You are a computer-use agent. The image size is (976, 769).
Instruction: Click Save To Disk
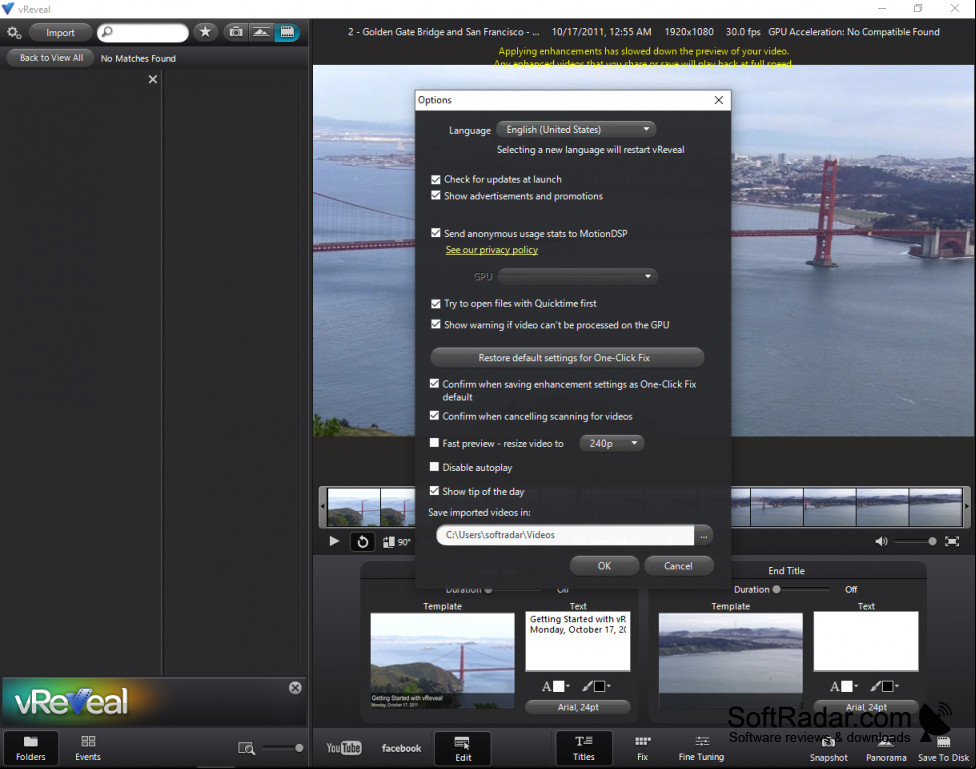(x=943, y=749)
